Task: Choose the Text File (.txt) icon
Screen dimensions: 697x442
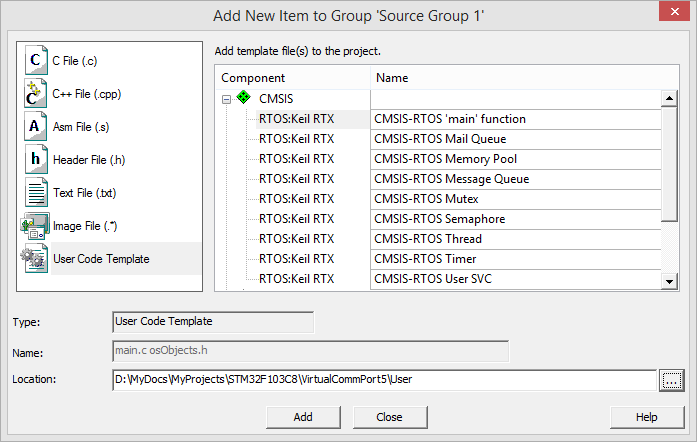Action: tap(35, 192)
